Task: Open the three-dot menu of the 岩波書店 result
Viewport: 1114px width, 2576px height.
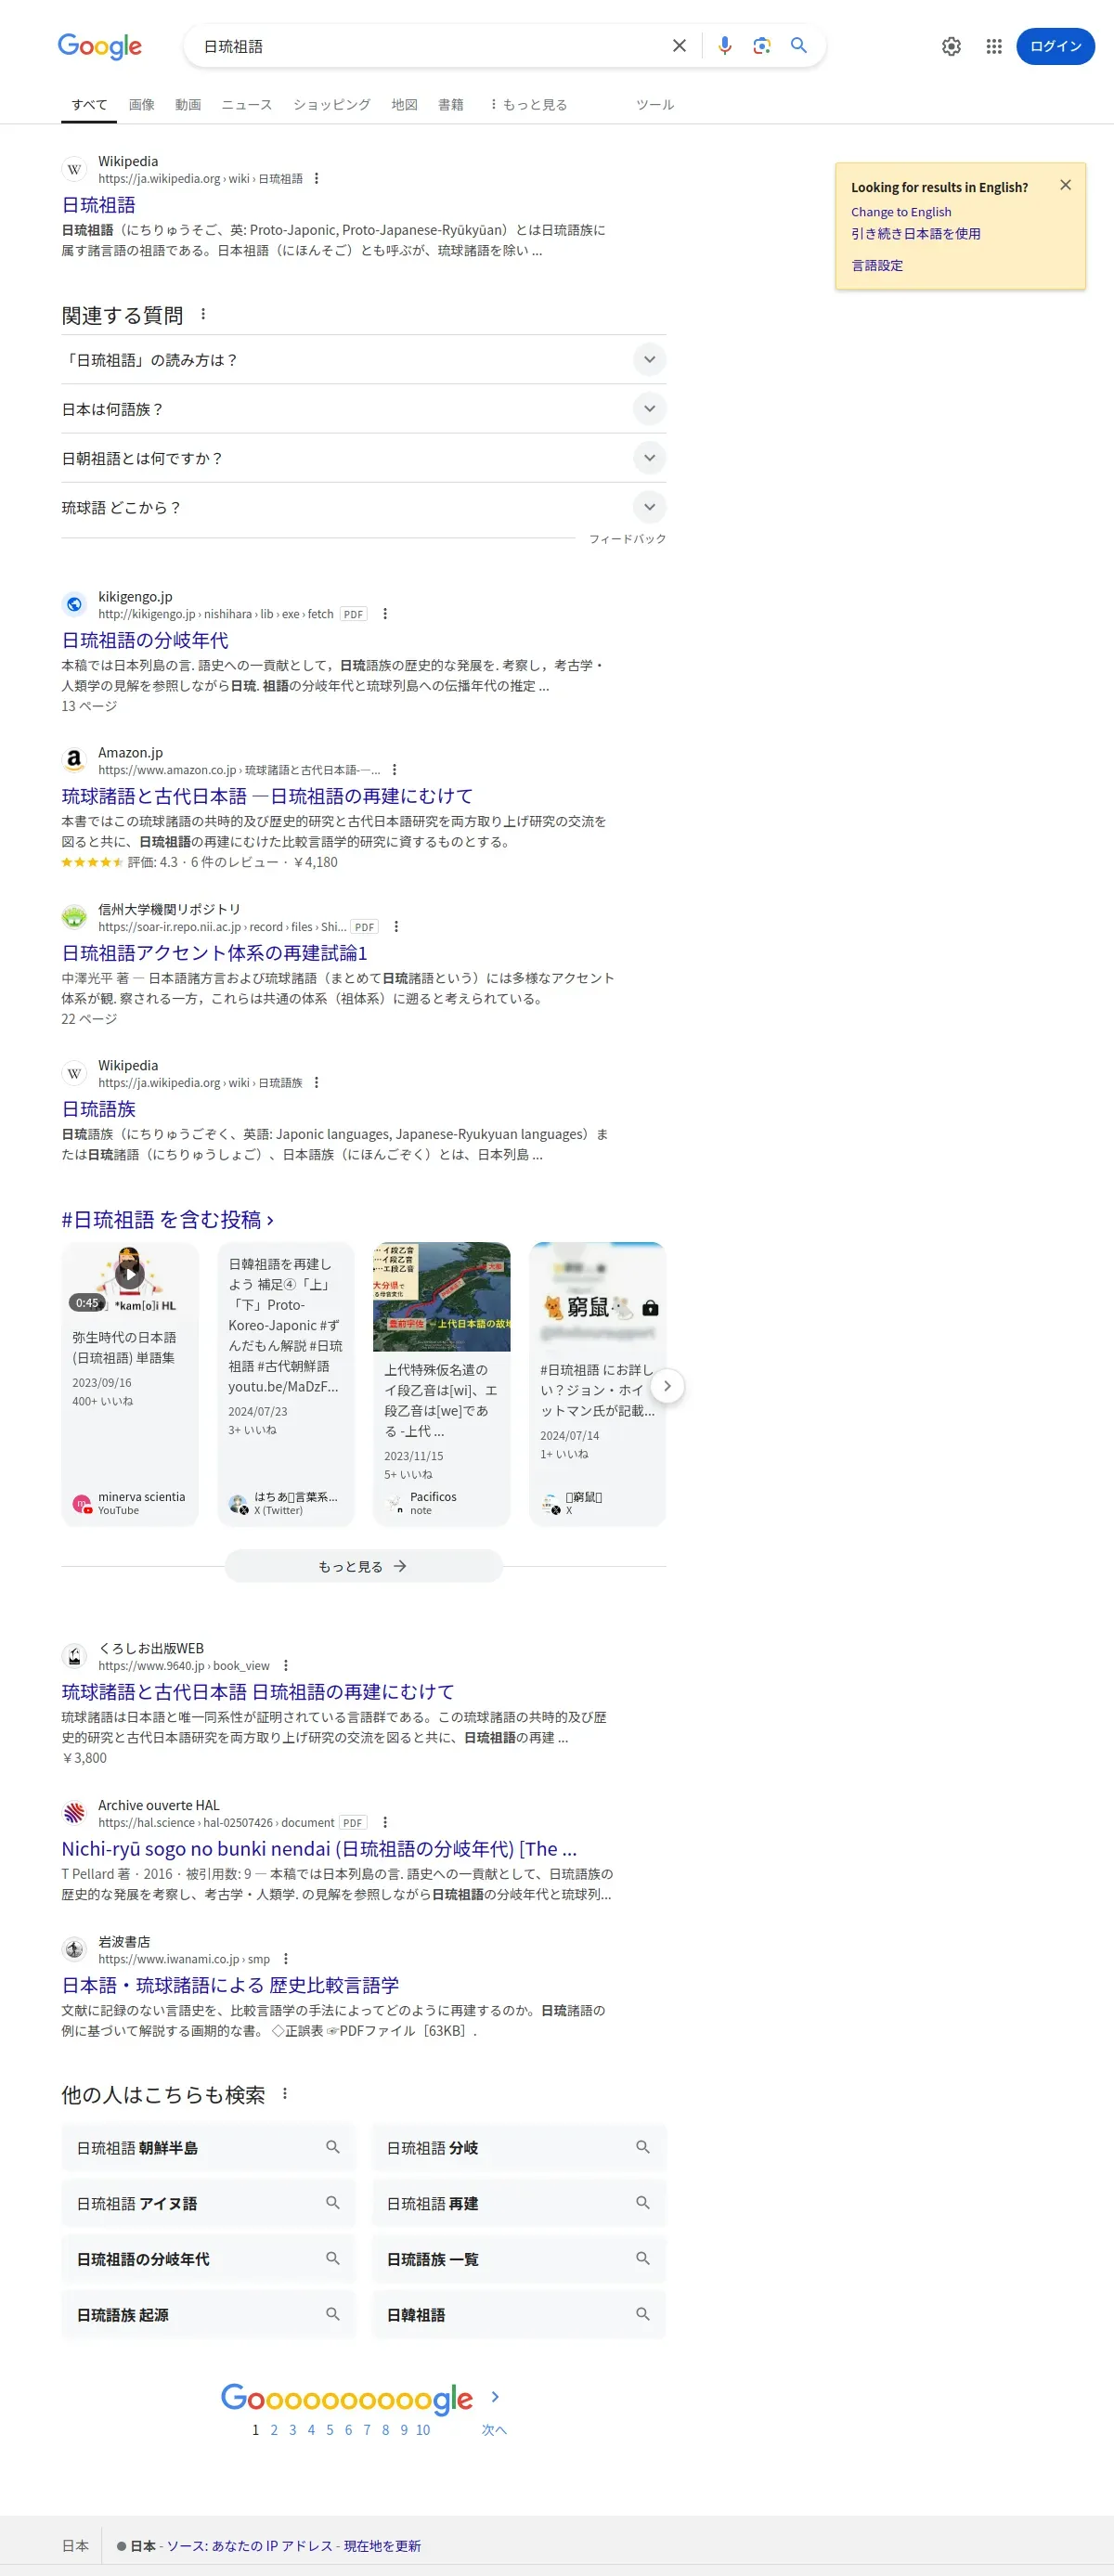Action: coord(286,1958)
